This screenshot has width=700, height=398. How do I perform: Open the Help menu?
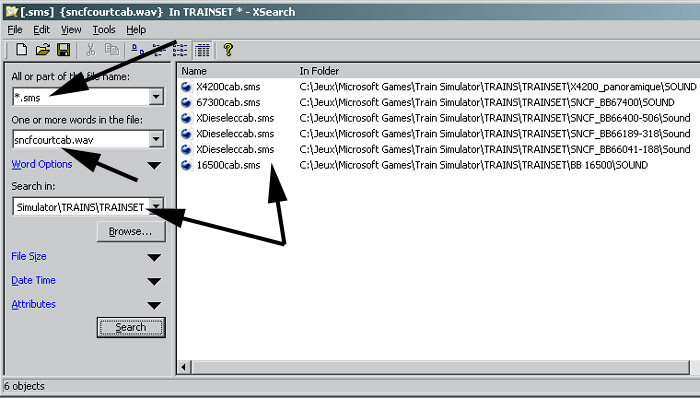point(136,30)
